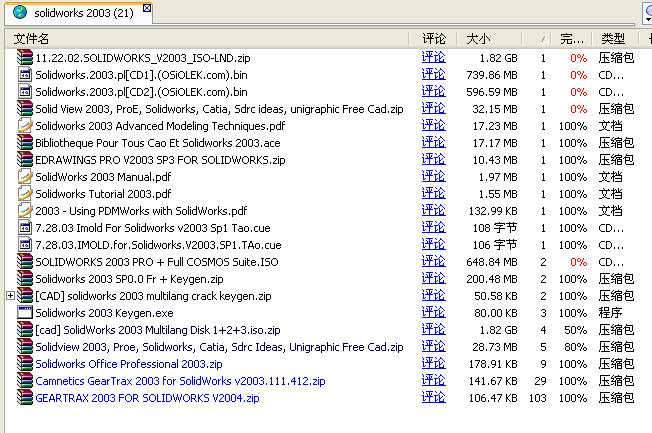This screenshot has width=652, height=433.
Task: Click archive icon of EDRAWINGS PRO V2003 SP3 zip
Action: [25, 160]
